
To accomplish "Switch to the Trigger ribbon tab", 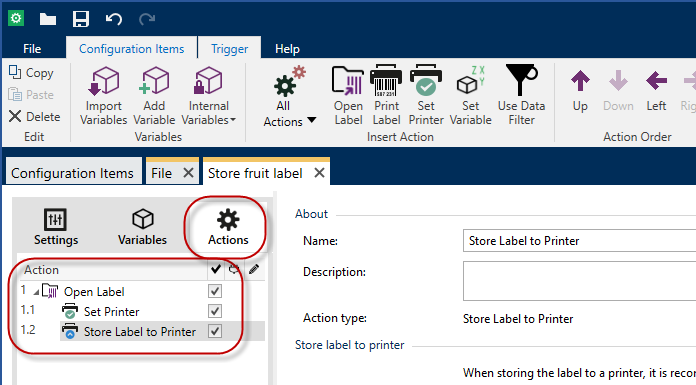I will [229, 48].
